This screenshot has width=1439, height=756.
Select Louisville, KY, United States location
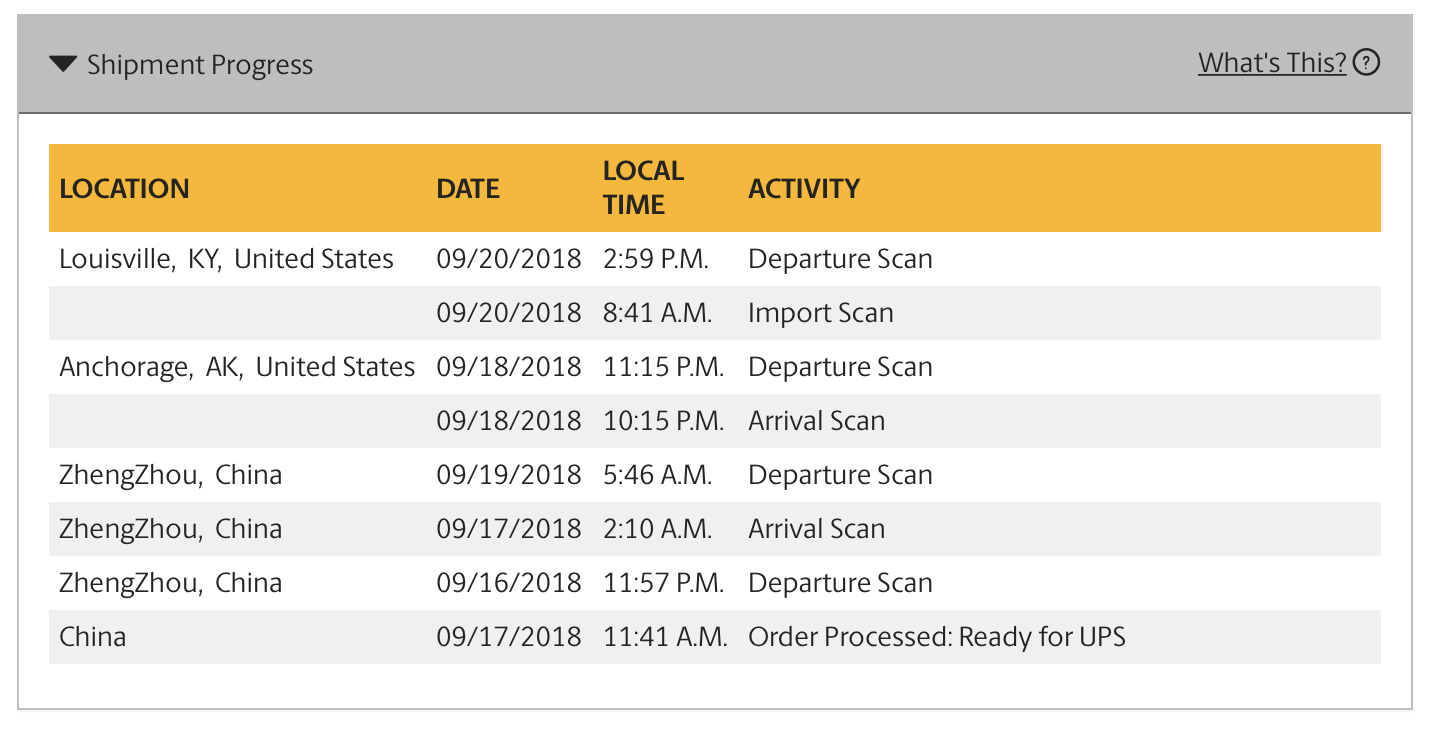(x=226, y=259)
